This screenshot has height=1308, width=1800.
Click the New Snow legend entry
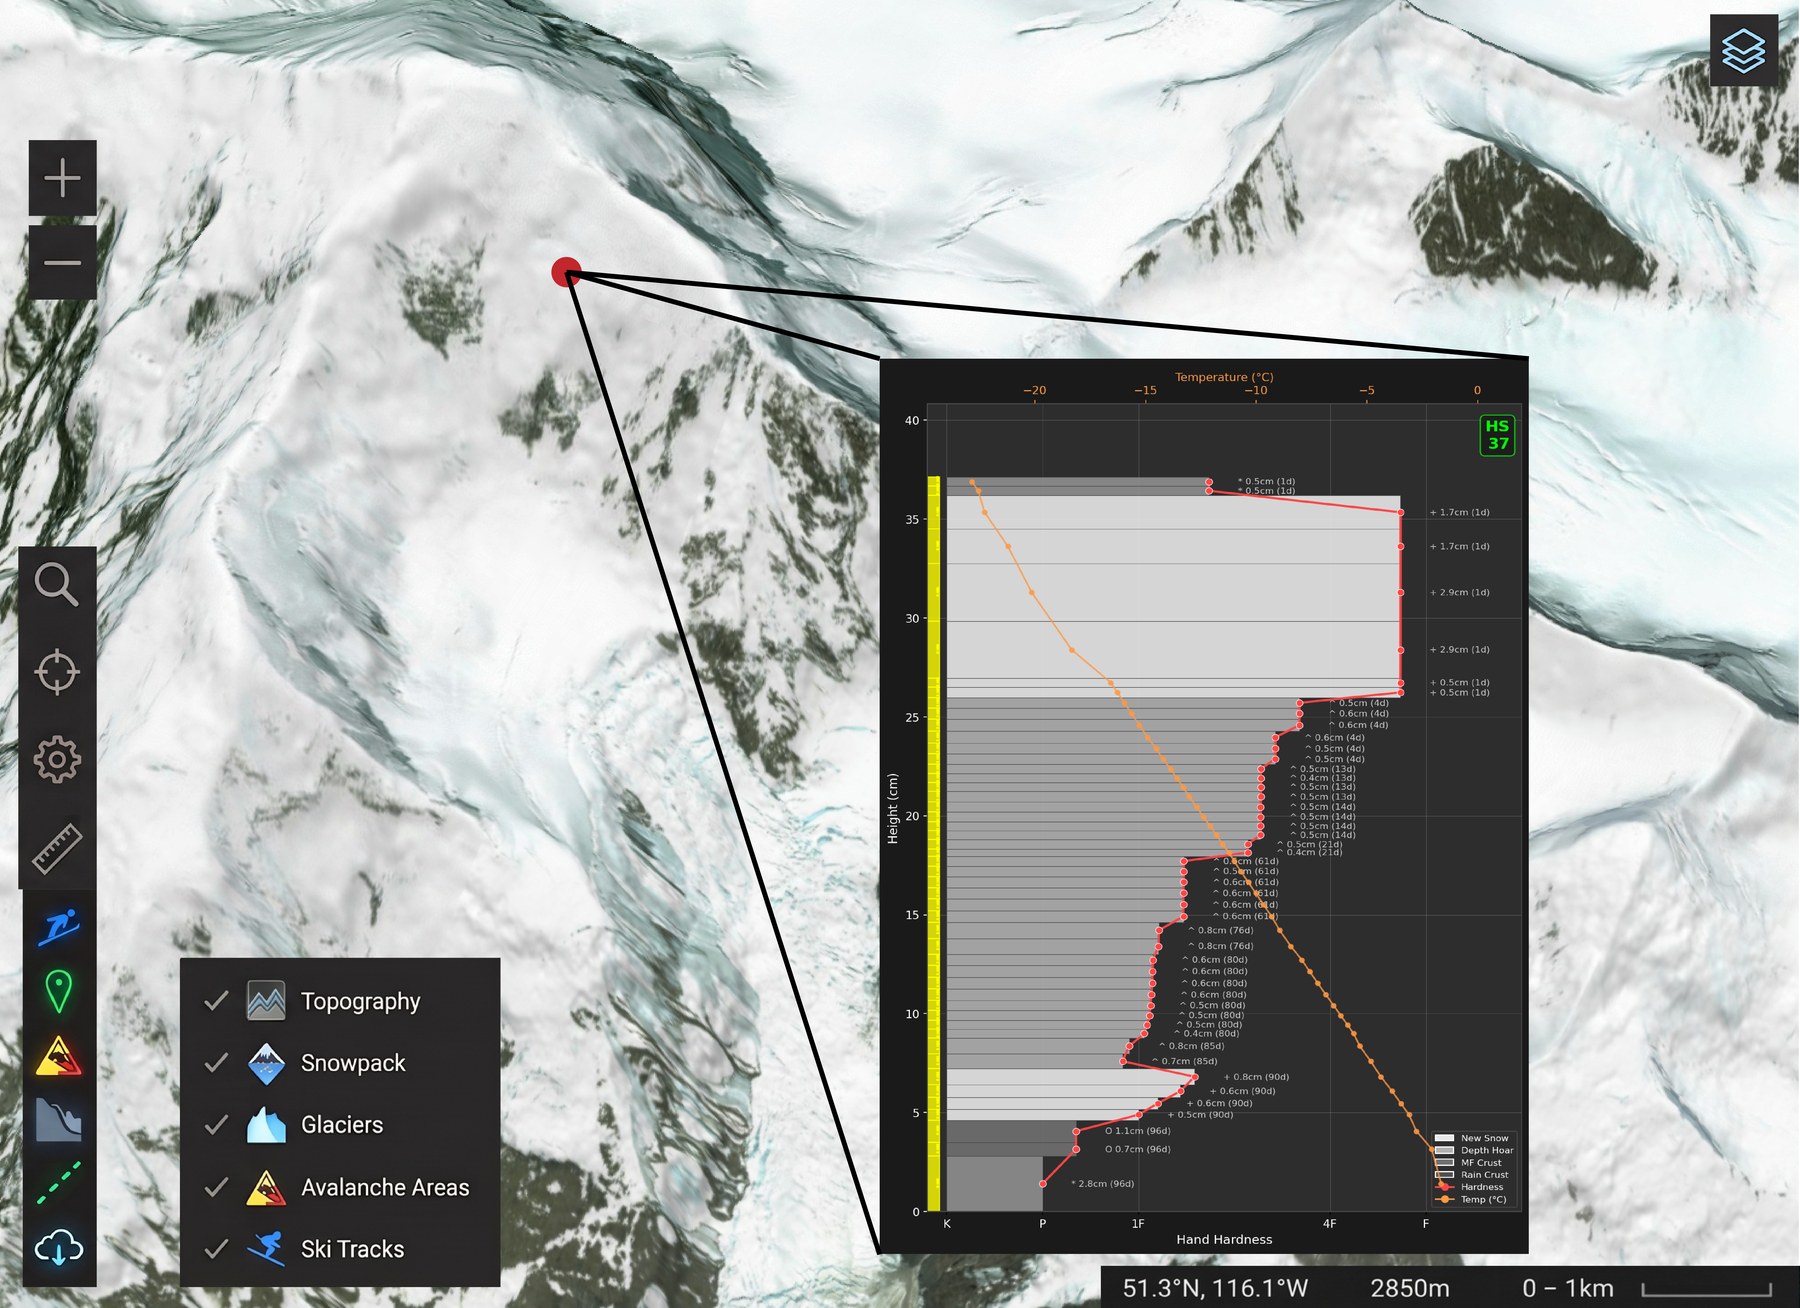tap(1472, 1138)
